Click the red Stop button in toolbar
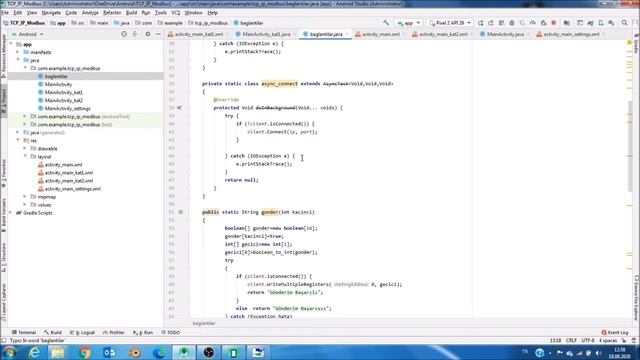The image size is (640, 360). click(553, 23)
